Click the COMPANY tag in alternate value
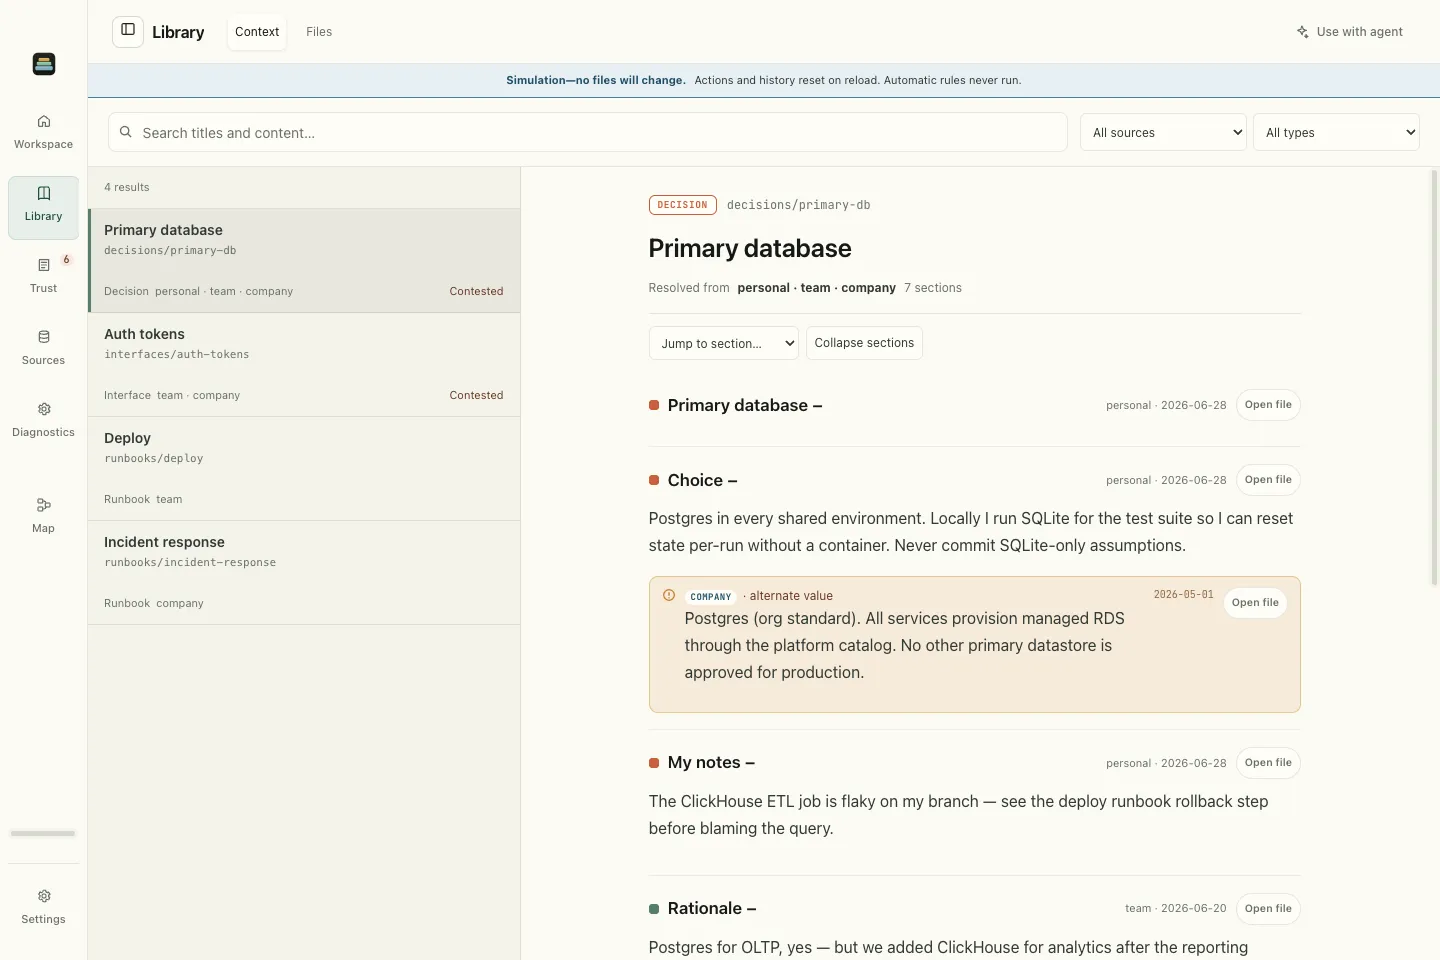The width and height of the screenshot is (1440, 960). click(710, 597)
